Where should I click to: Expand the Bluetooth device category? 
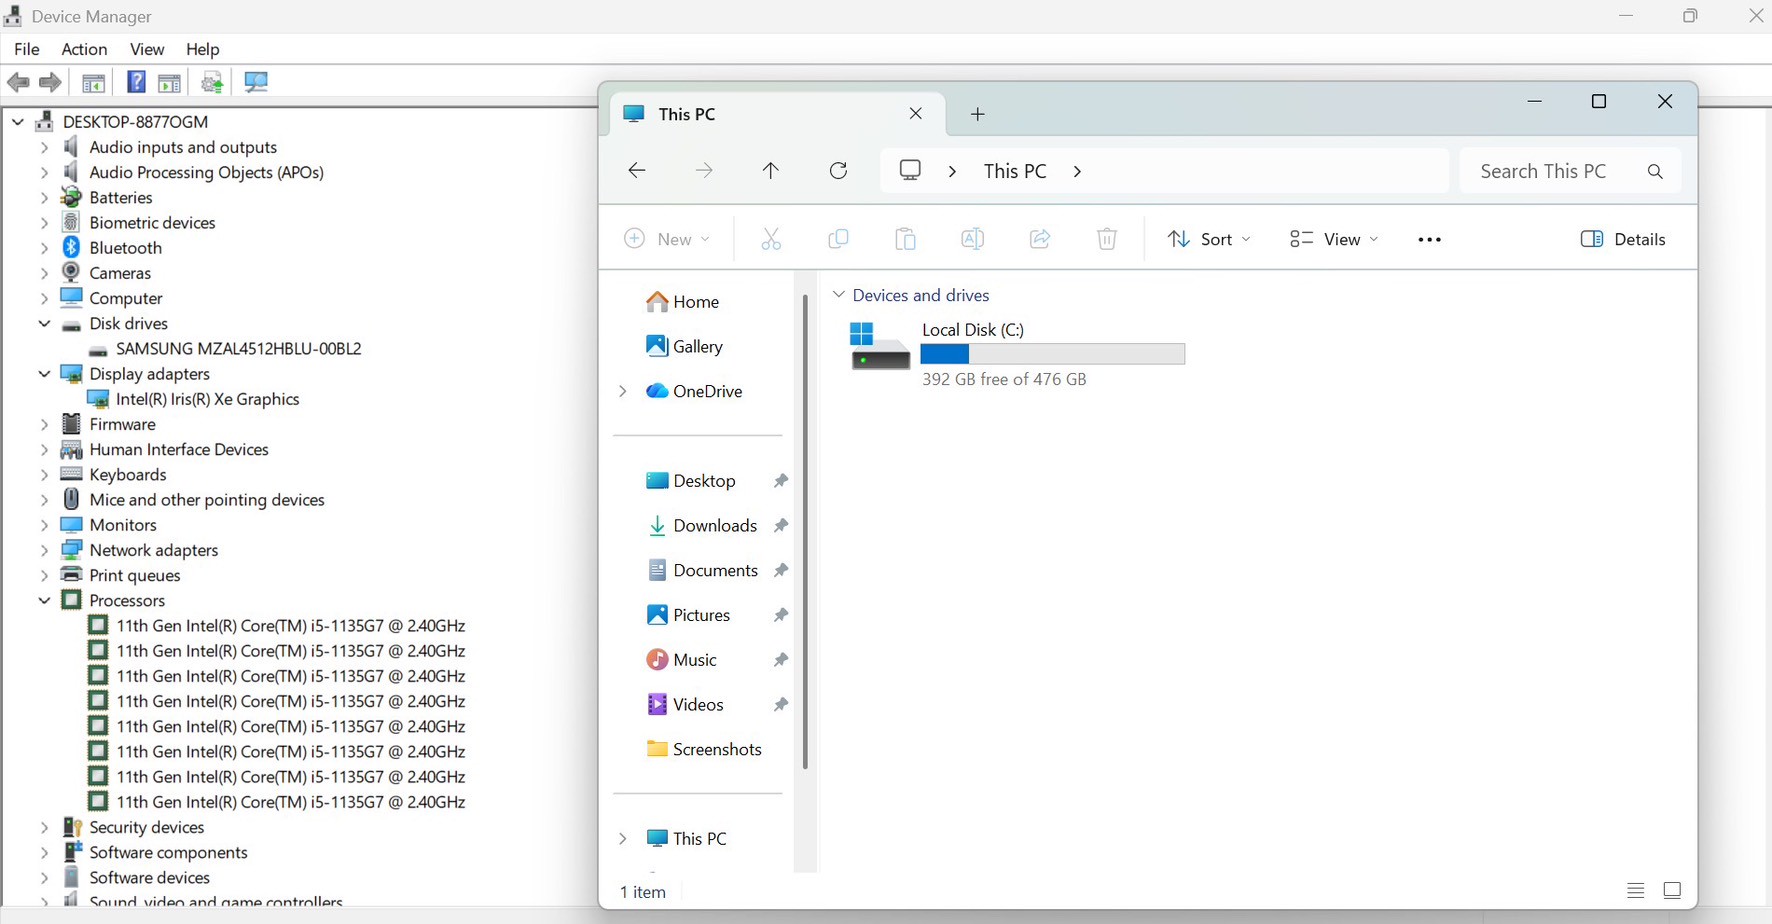[44, 248]
